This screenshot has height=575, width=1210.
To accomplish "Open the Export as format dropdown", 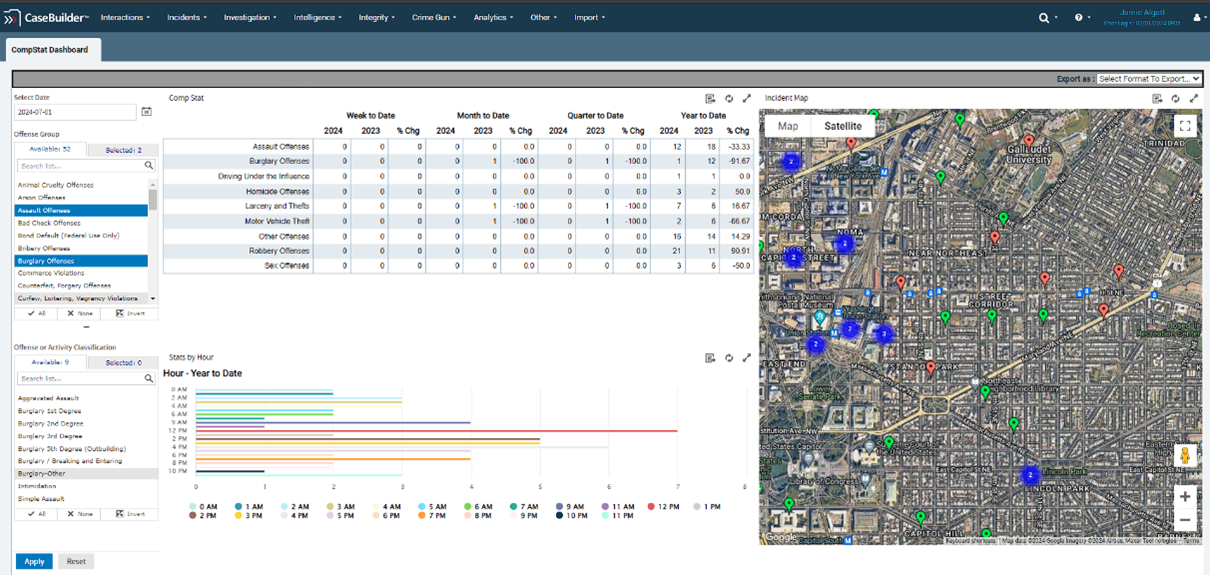I will tap(1149, 78).
